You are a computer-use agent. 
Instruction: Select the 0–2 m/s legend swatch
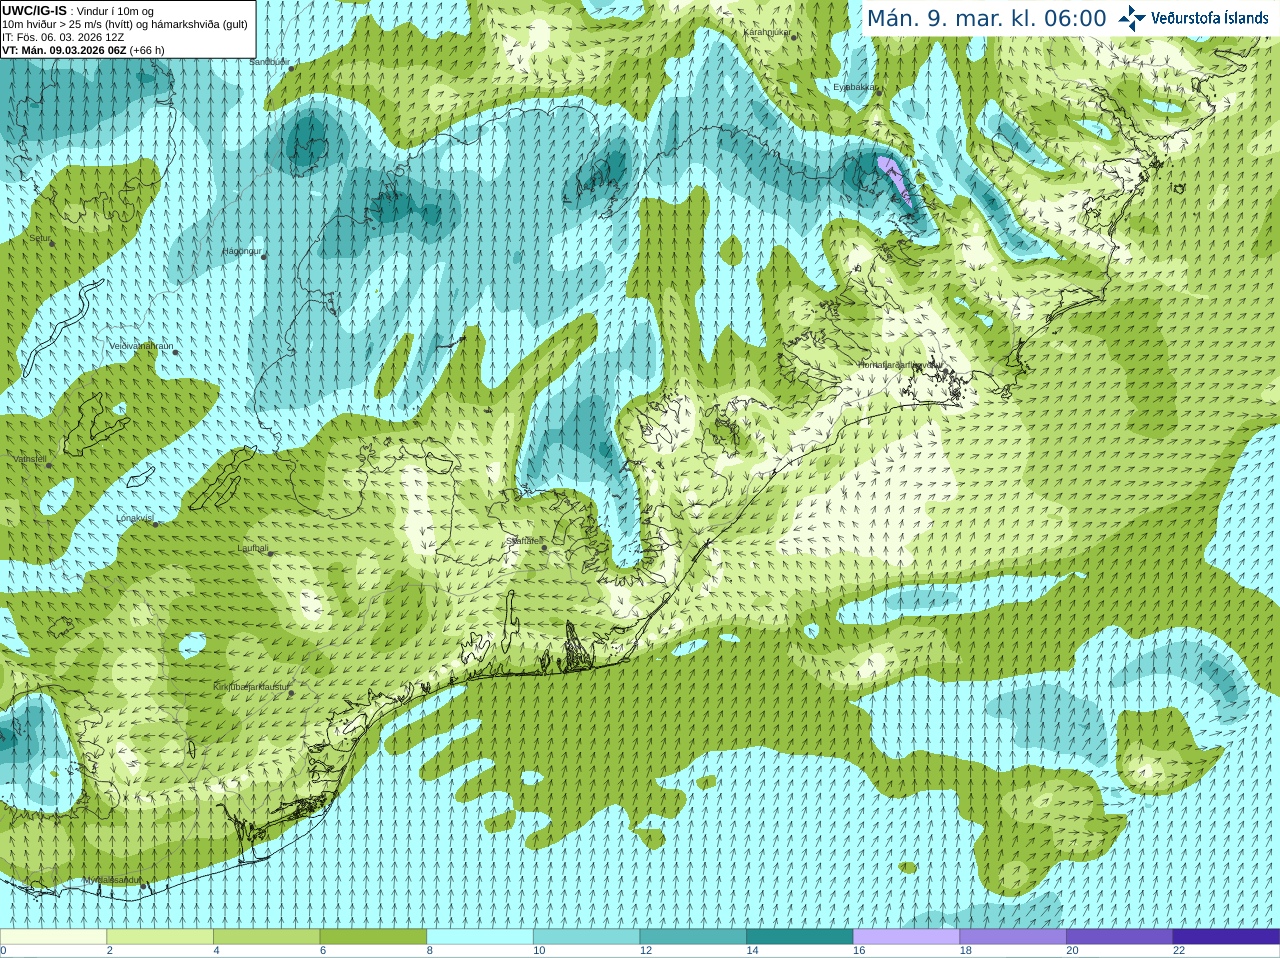(x=53, y=937)
